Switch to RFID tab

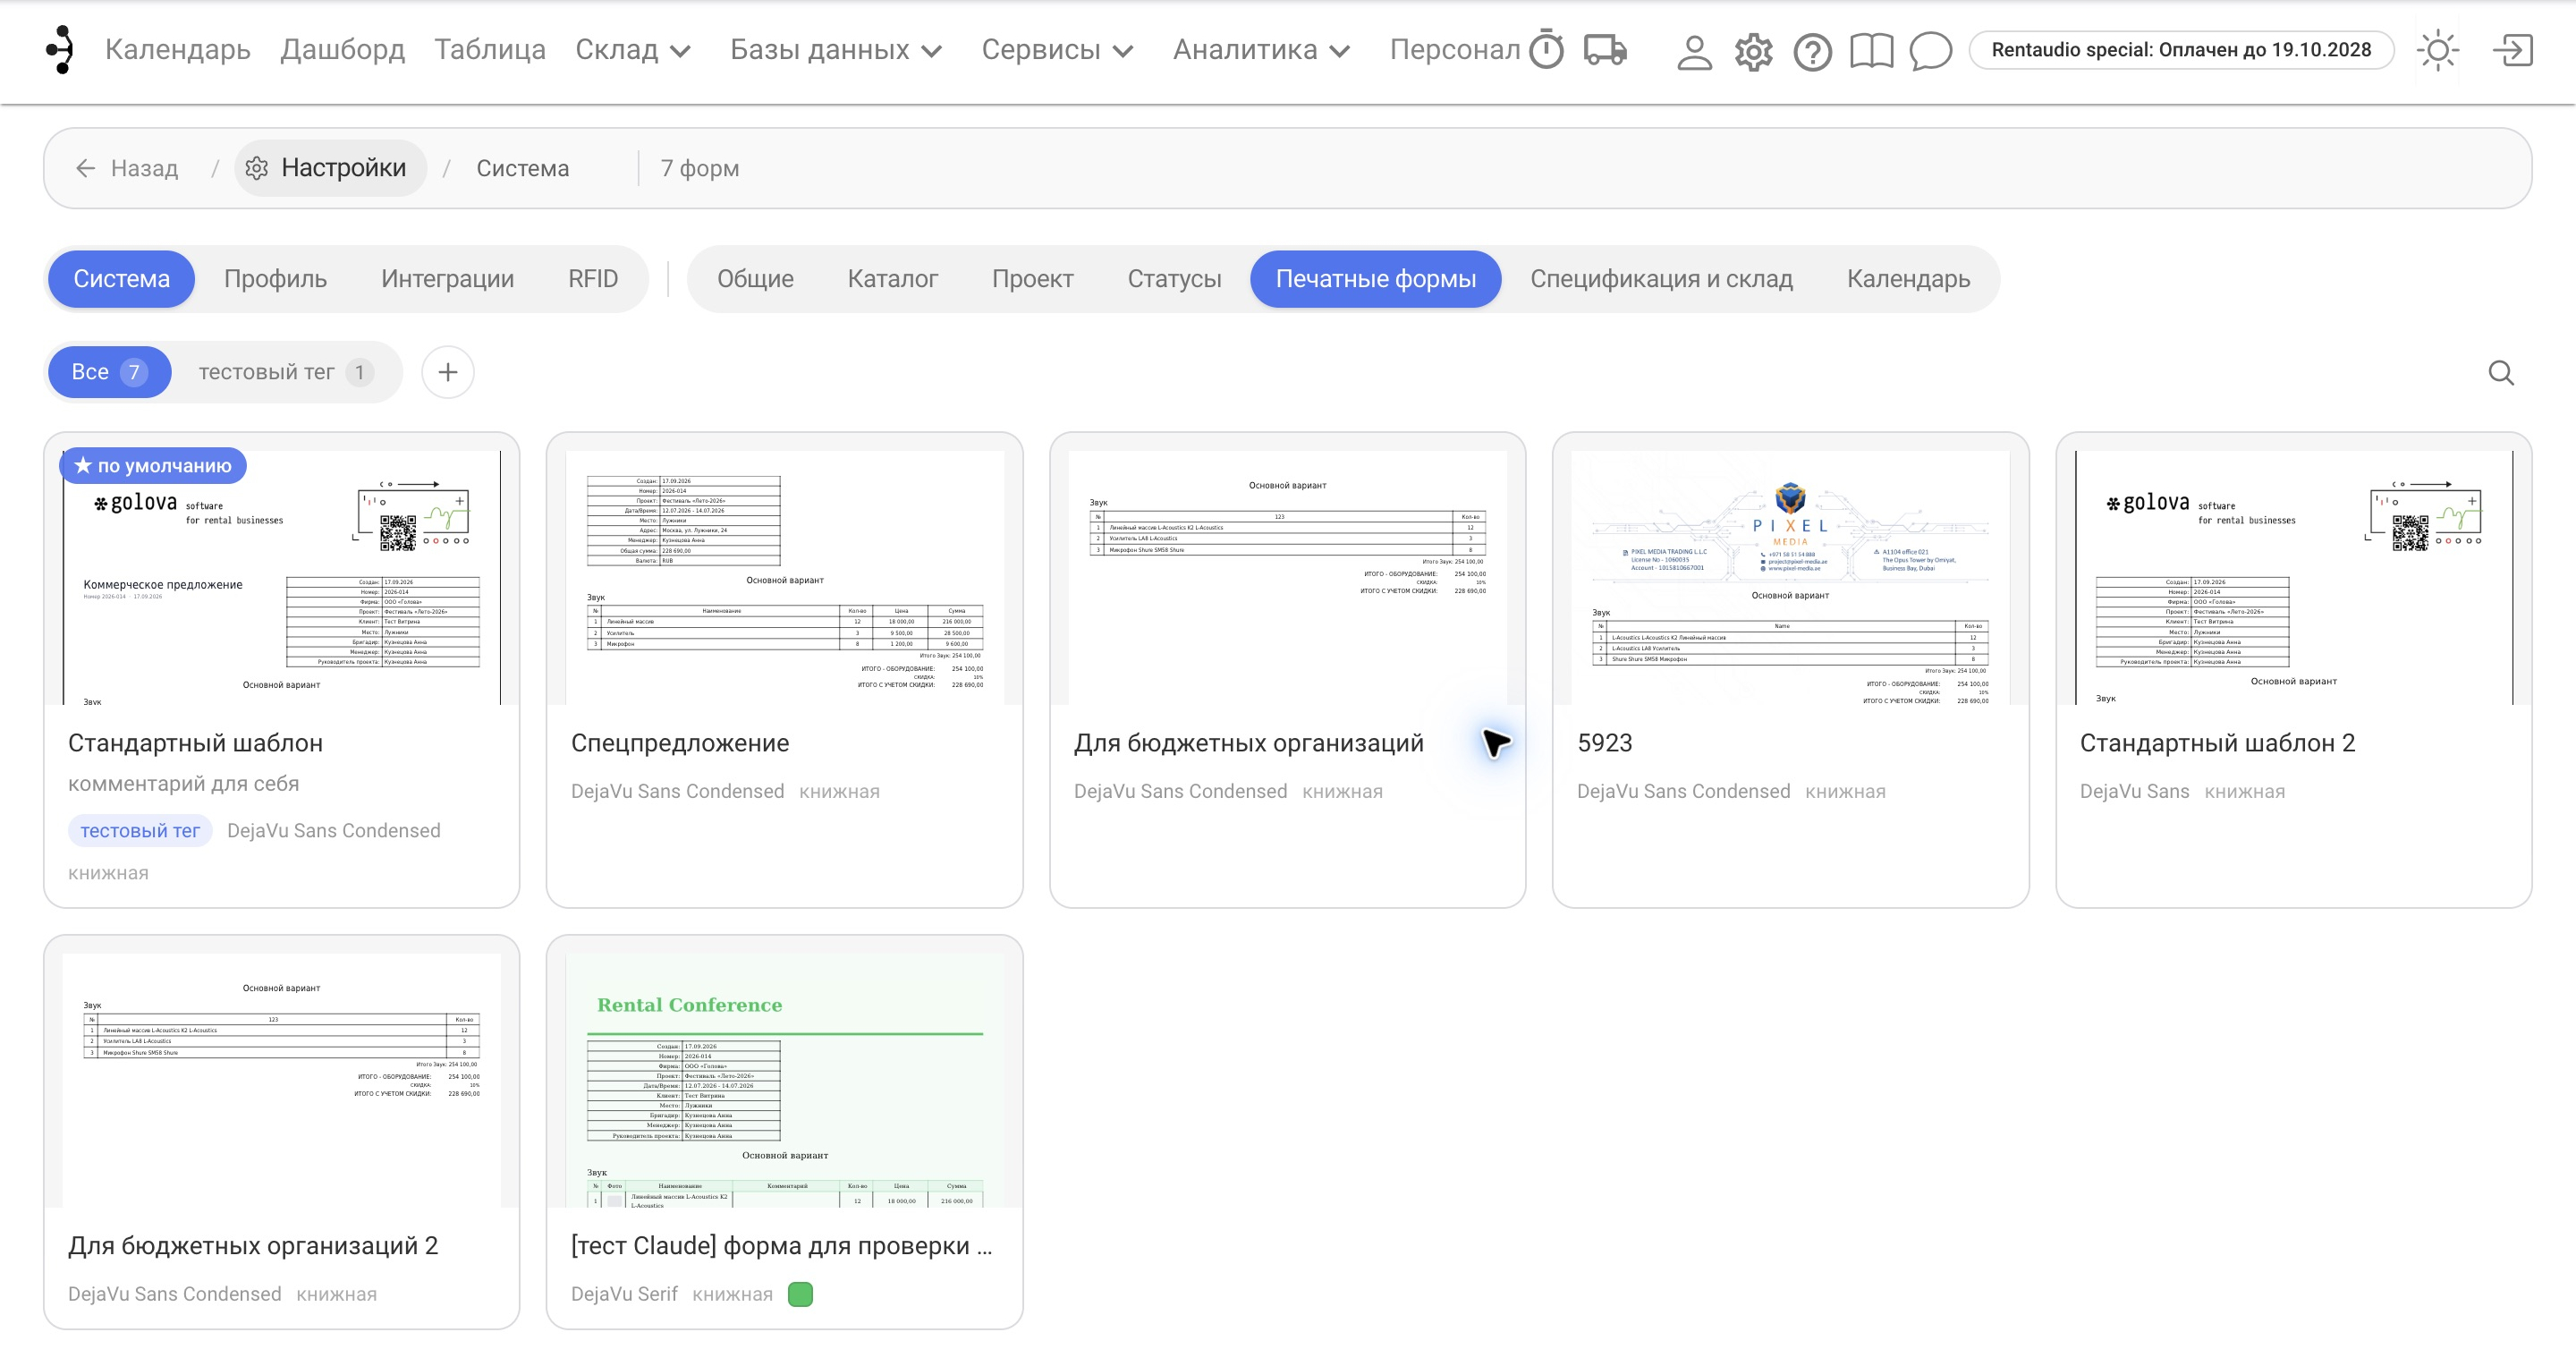point(593,279)
